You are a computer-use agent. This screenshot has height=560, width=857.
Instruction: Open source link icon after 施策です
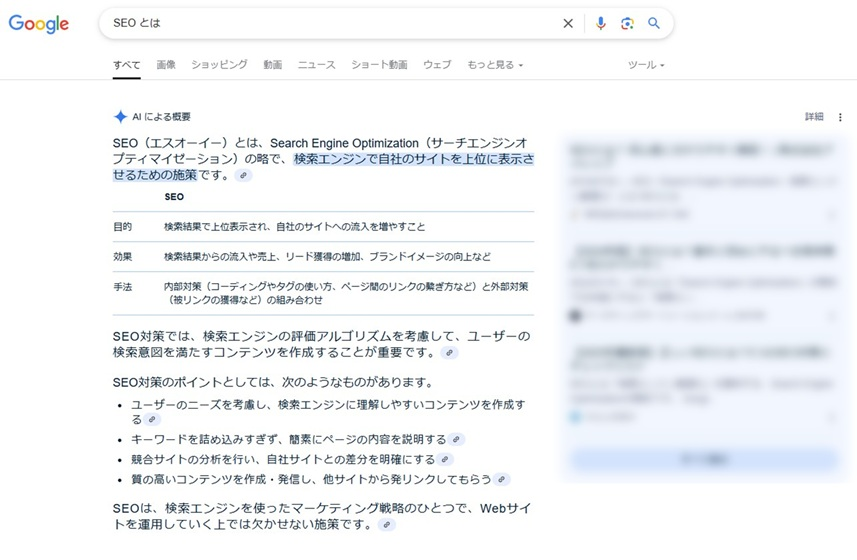pos(243,175)
